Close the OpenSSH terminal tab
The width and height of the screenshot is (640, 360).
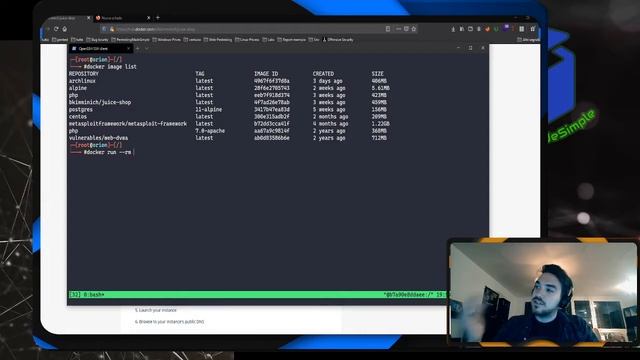click(x=128, y=49)
